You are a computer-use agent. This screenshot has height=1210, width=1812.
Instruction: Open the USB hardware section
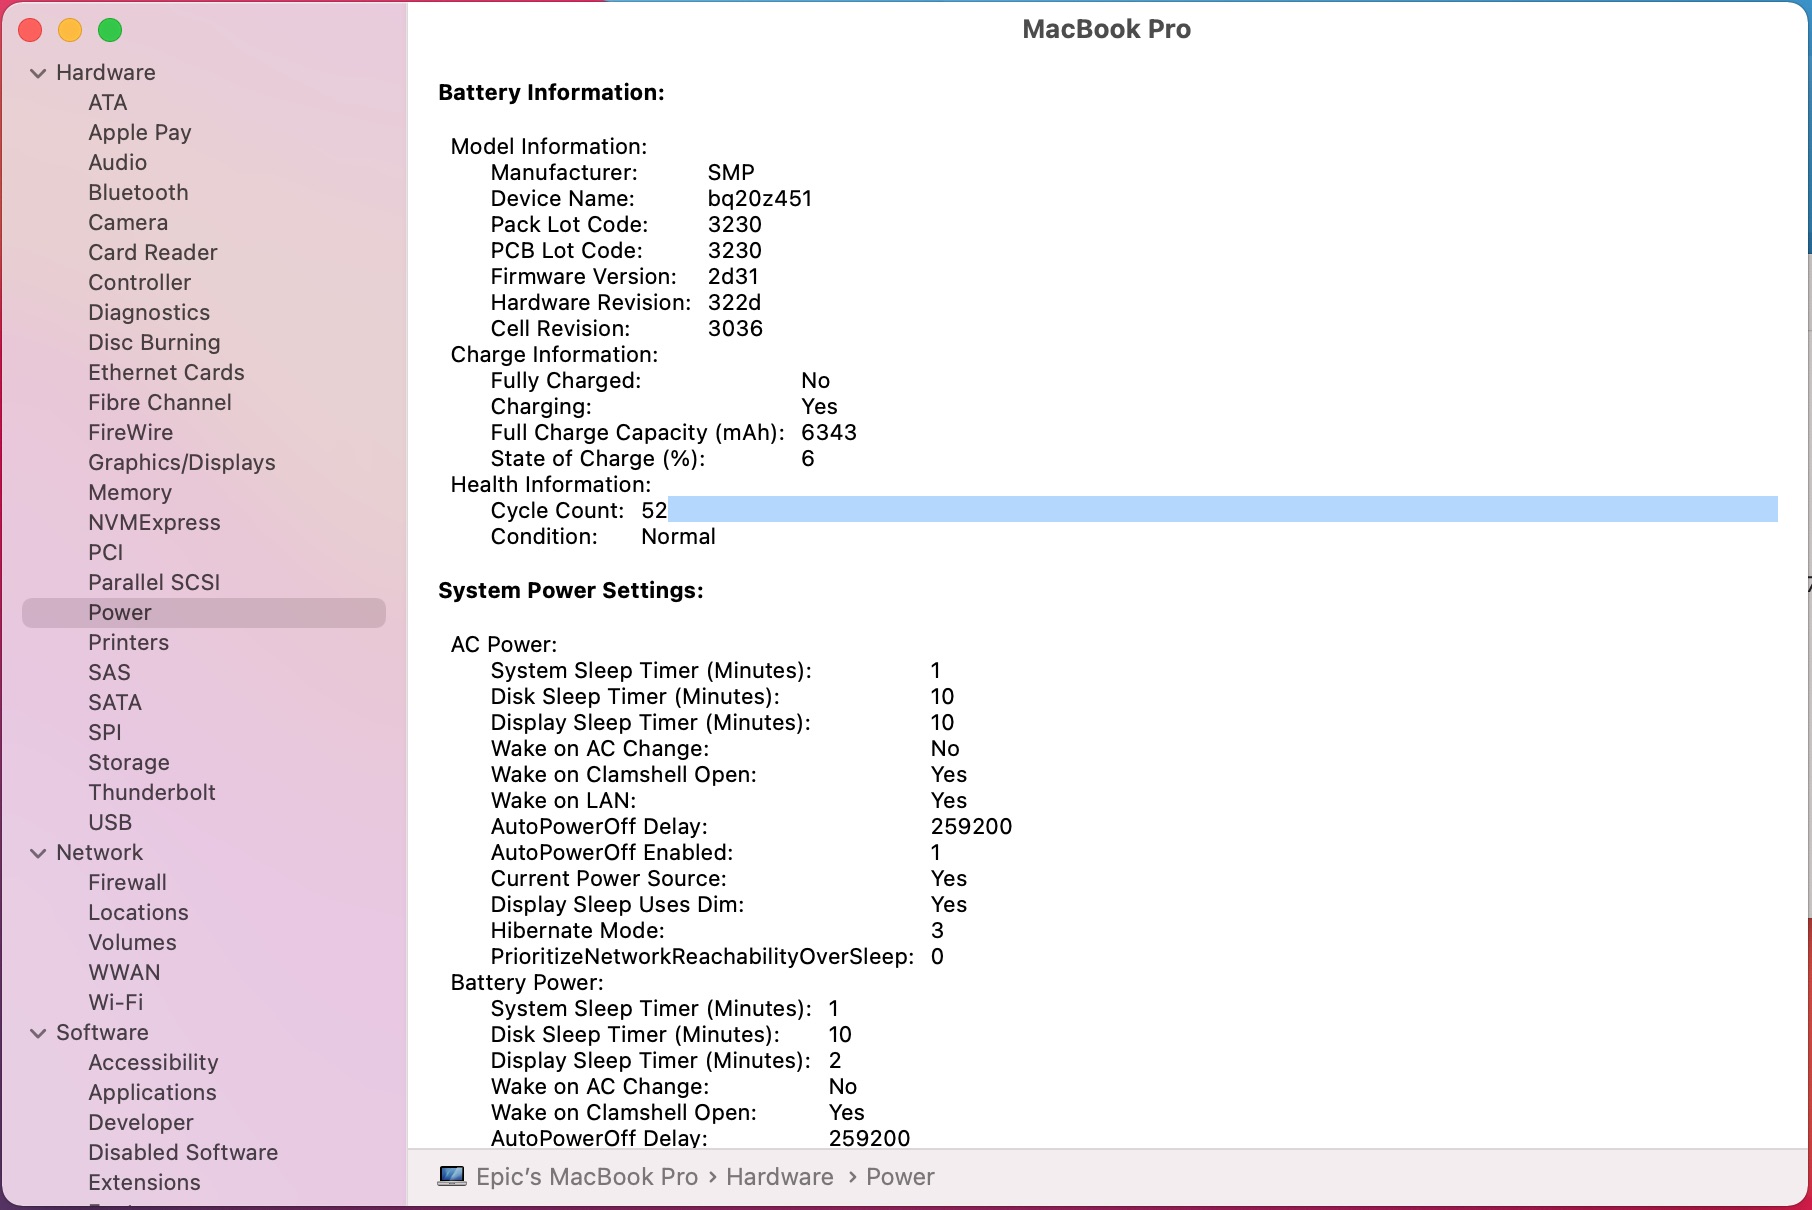(x=110, y=822)
